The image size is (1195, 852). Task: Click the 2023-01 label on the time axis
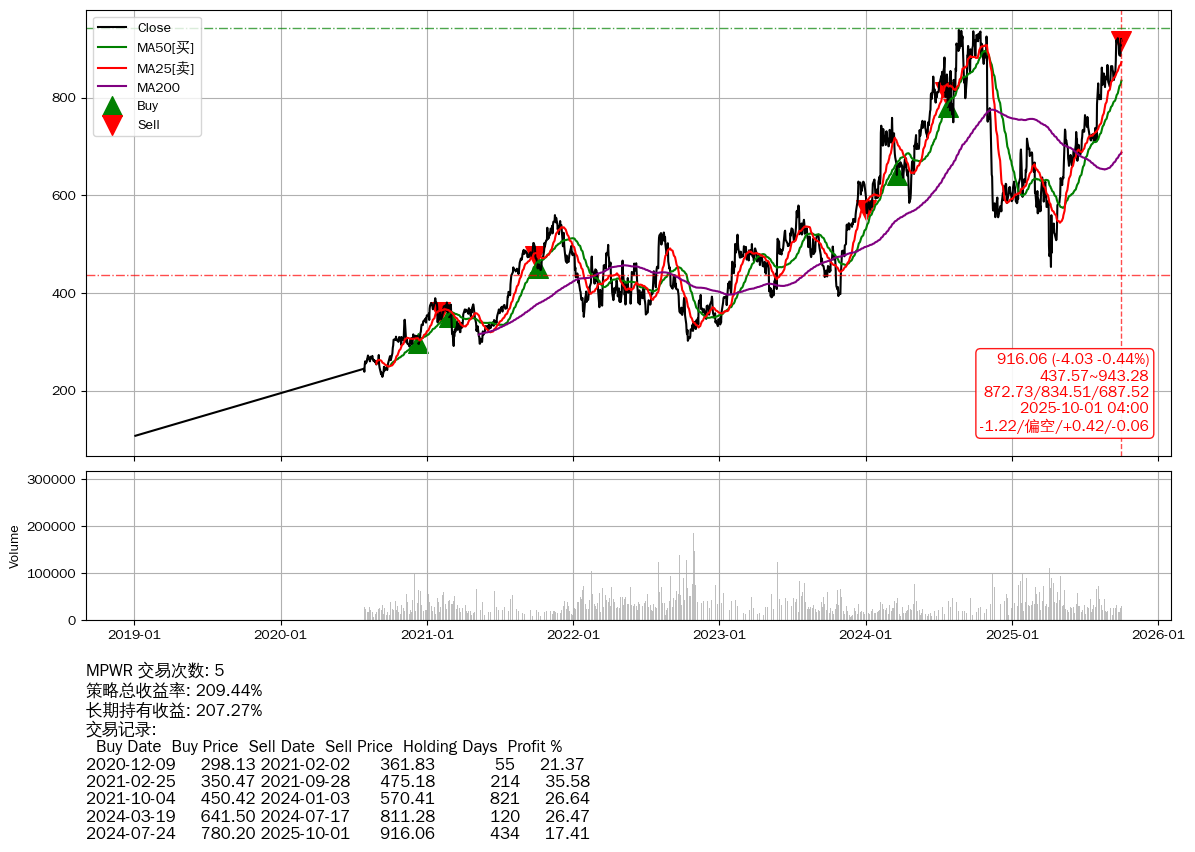click(x=719, y=634)
